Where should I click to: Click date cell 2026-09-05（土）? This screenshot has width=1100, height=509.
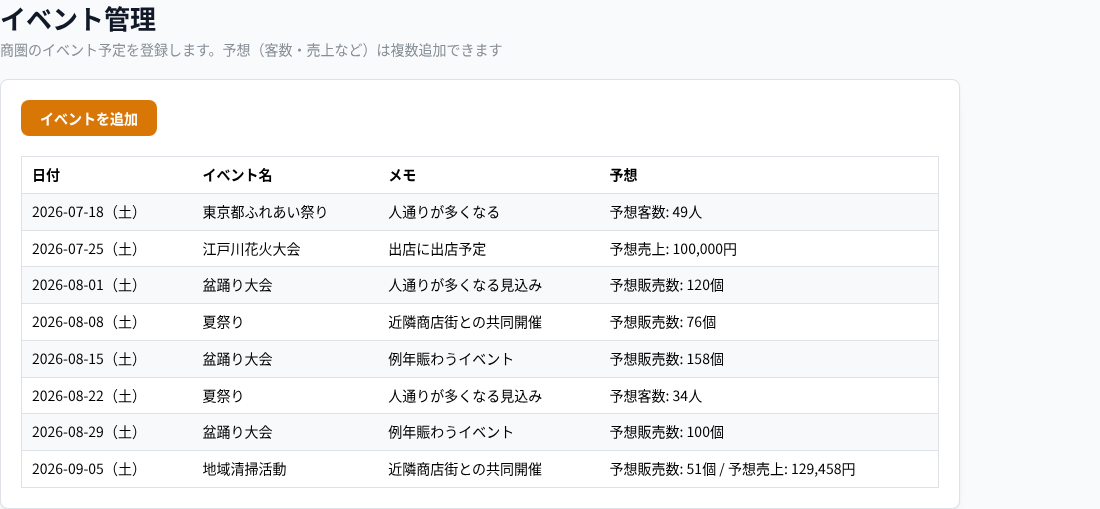(86, 469)
